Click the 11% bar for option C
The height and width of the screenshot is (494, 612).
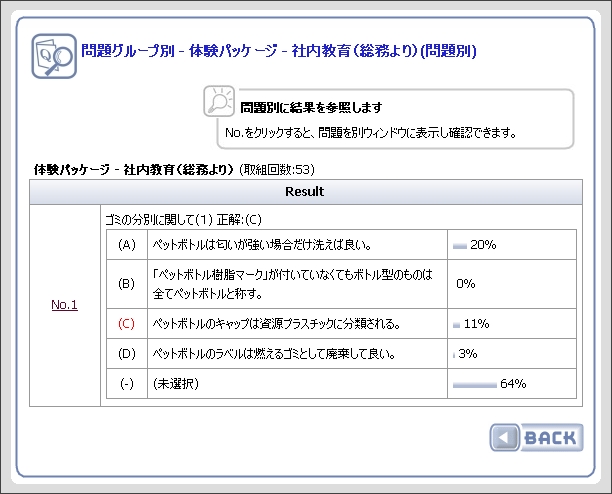(x=457, y=324)
